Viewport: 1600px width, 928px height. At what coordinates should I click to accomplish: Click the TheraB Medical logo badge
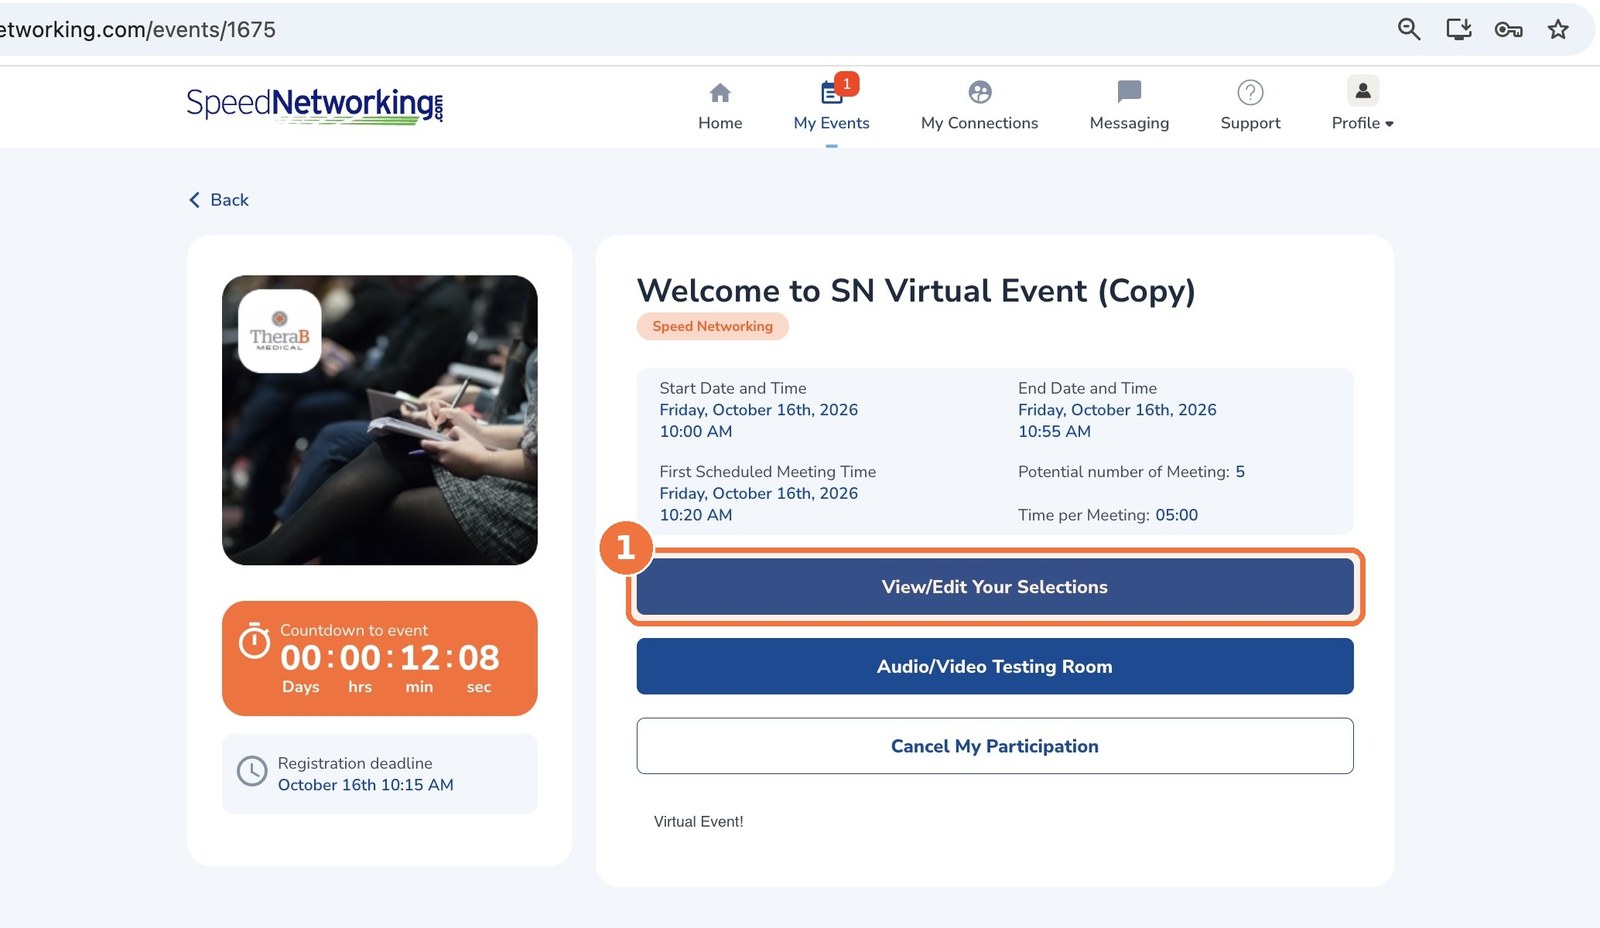click(x=280, y=331)
